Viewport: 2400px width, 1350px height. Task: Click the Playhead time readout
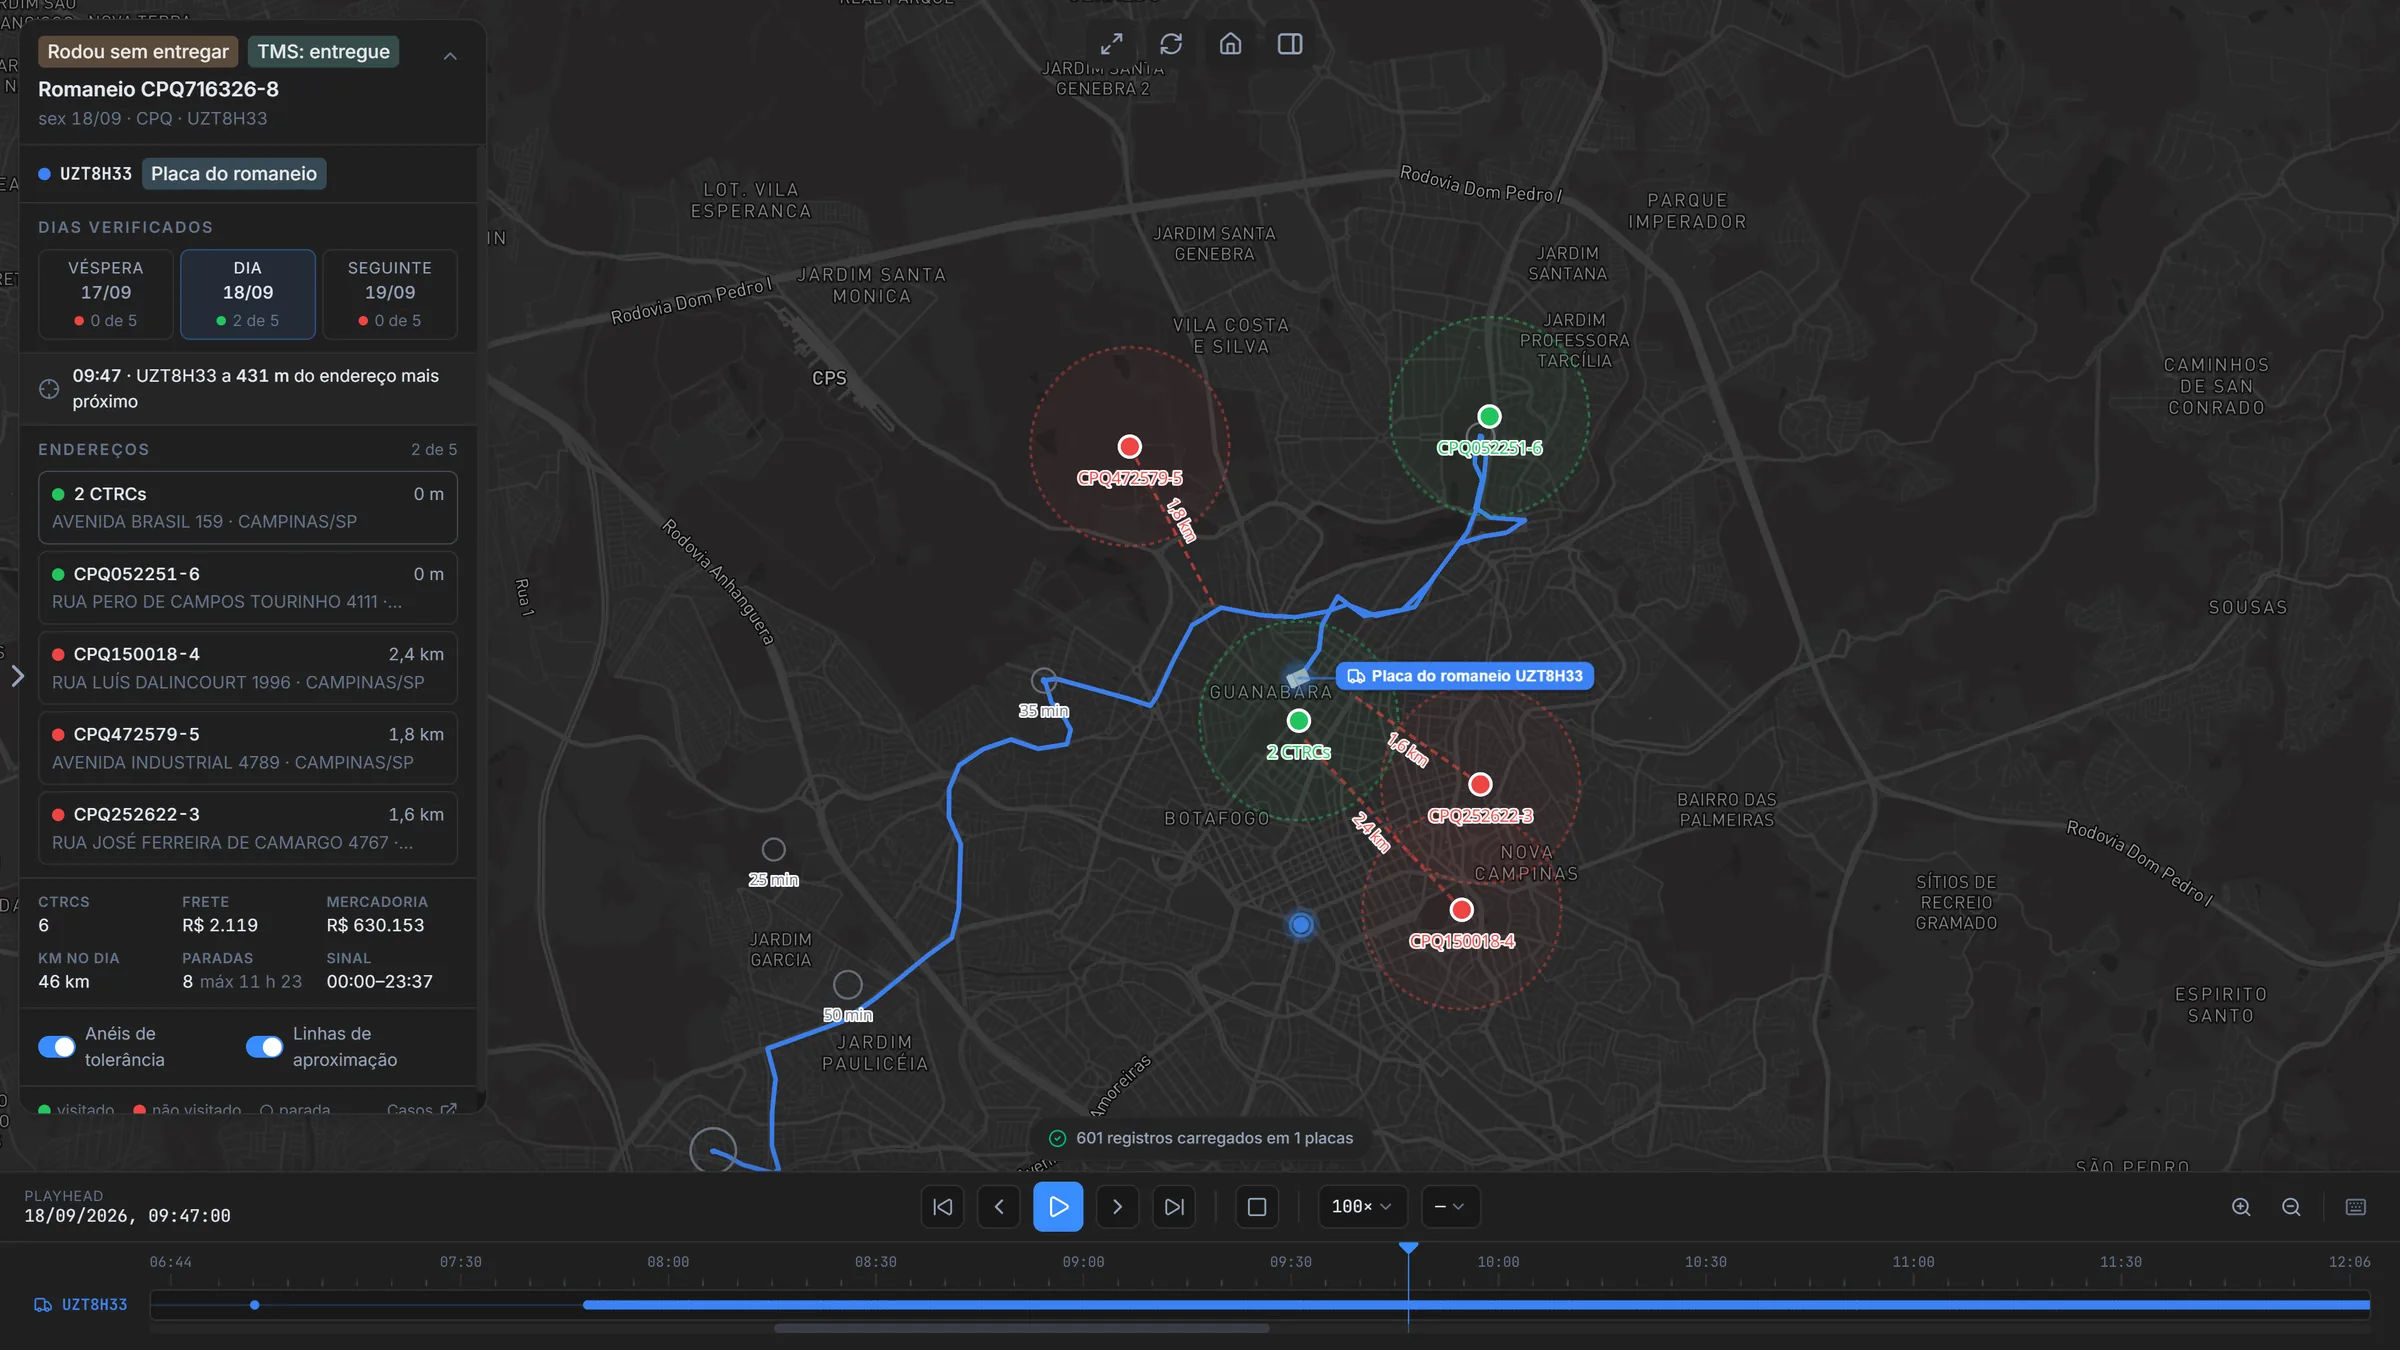coord(127,1216)
